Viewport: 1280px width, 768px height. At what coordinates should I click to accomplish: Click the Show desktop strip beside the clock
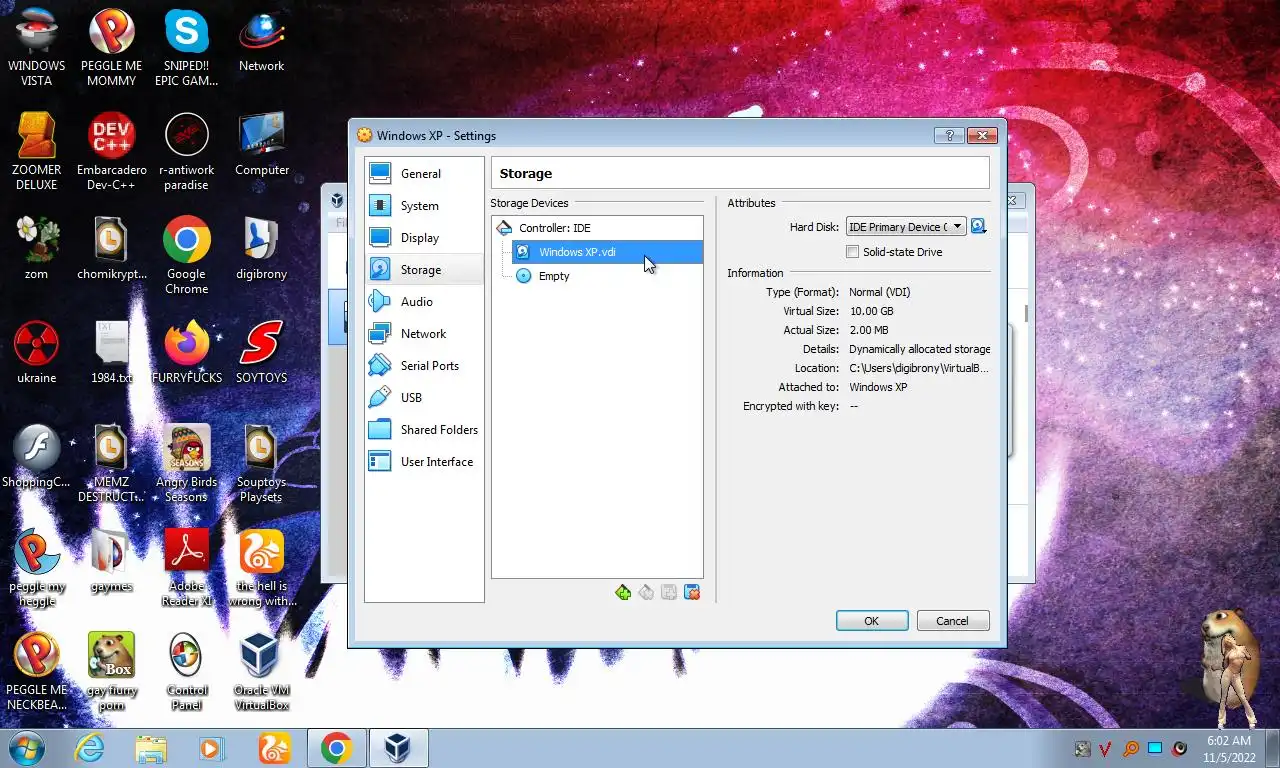[1272, 748]
